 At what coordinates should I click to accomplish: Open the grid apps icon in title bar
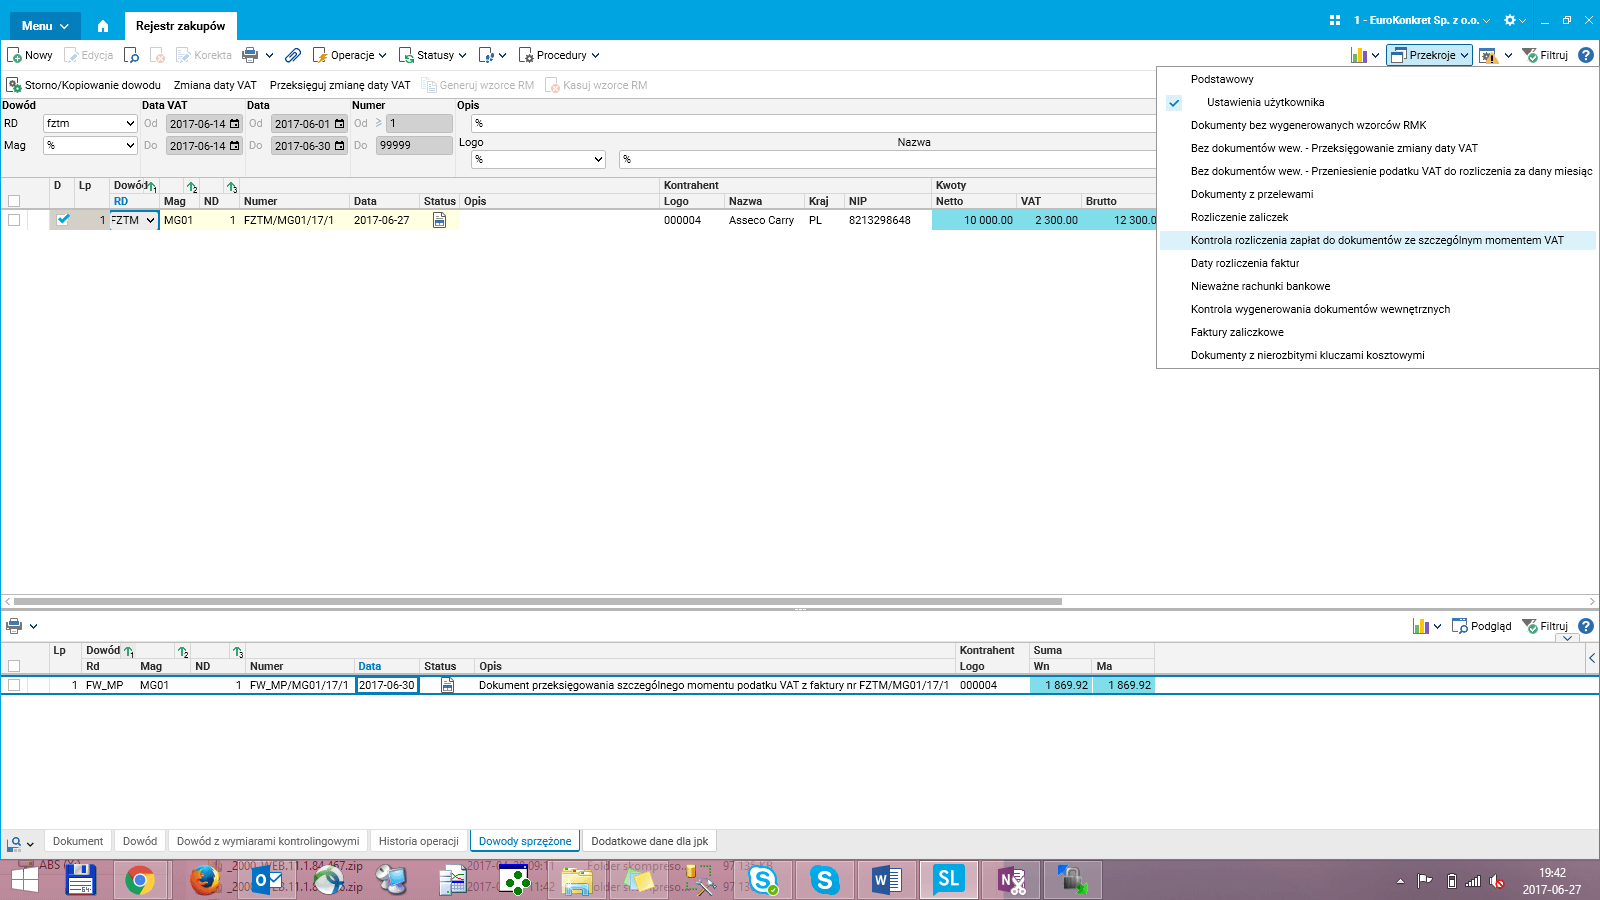1335,20
